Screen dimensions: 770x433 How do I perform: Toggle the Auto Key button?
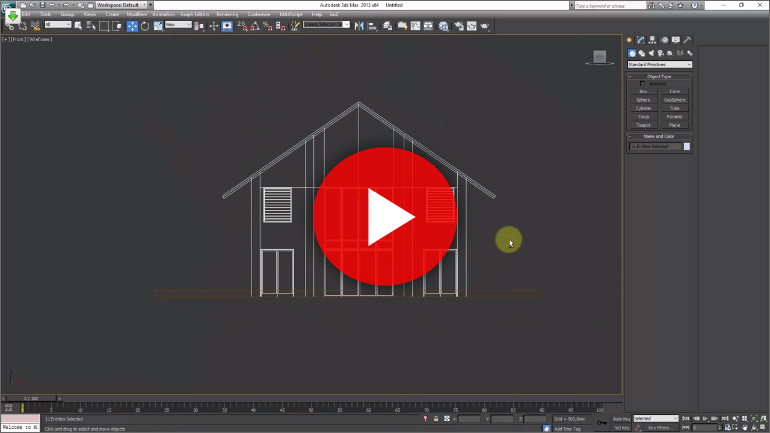tap(622, 419)
